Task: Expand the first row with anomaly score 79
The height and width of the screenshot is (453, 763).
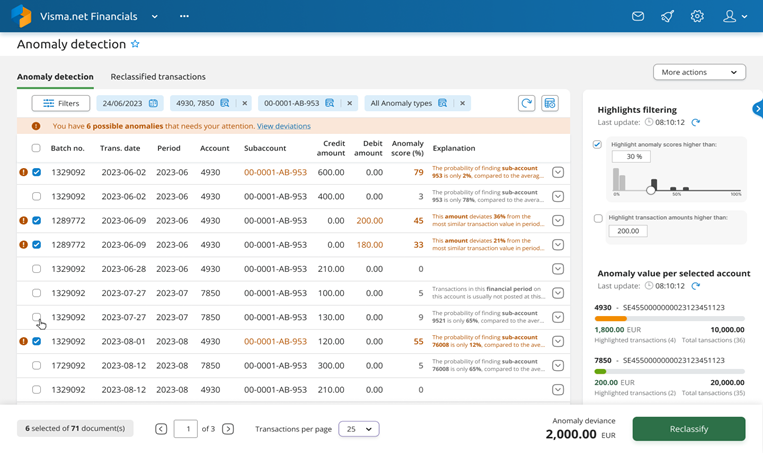Action: coord(558,172)
